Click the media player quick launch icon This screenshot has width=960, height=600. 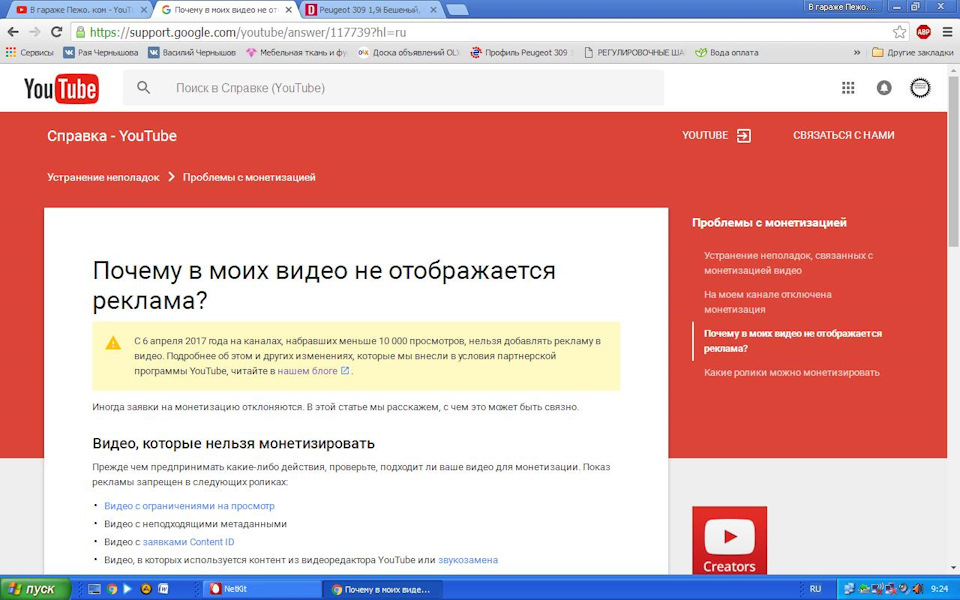pyautogui.click(x=128, y=589)
